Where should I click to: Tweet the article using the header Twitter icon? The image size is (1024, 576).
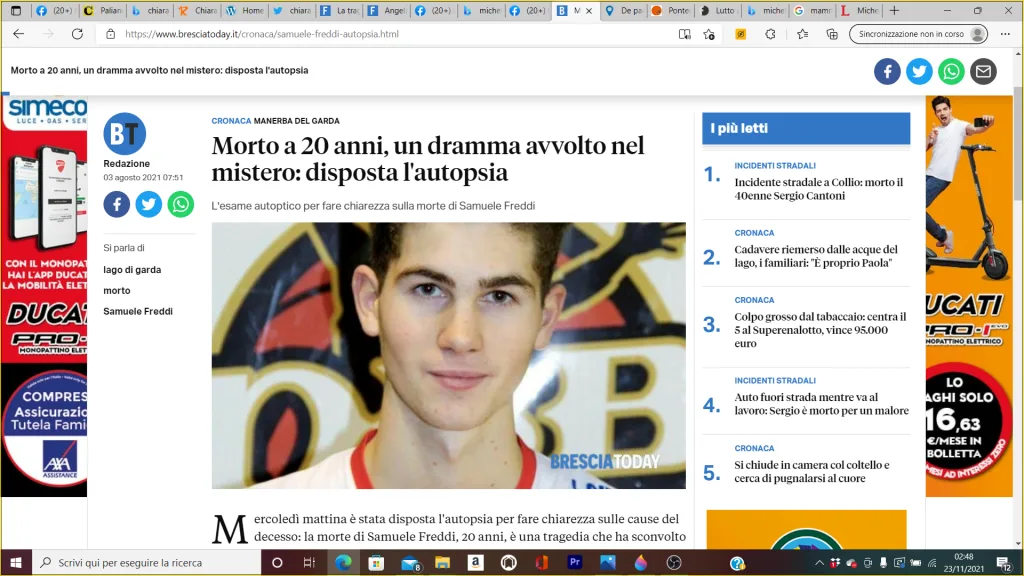click(x=919, y=71)
